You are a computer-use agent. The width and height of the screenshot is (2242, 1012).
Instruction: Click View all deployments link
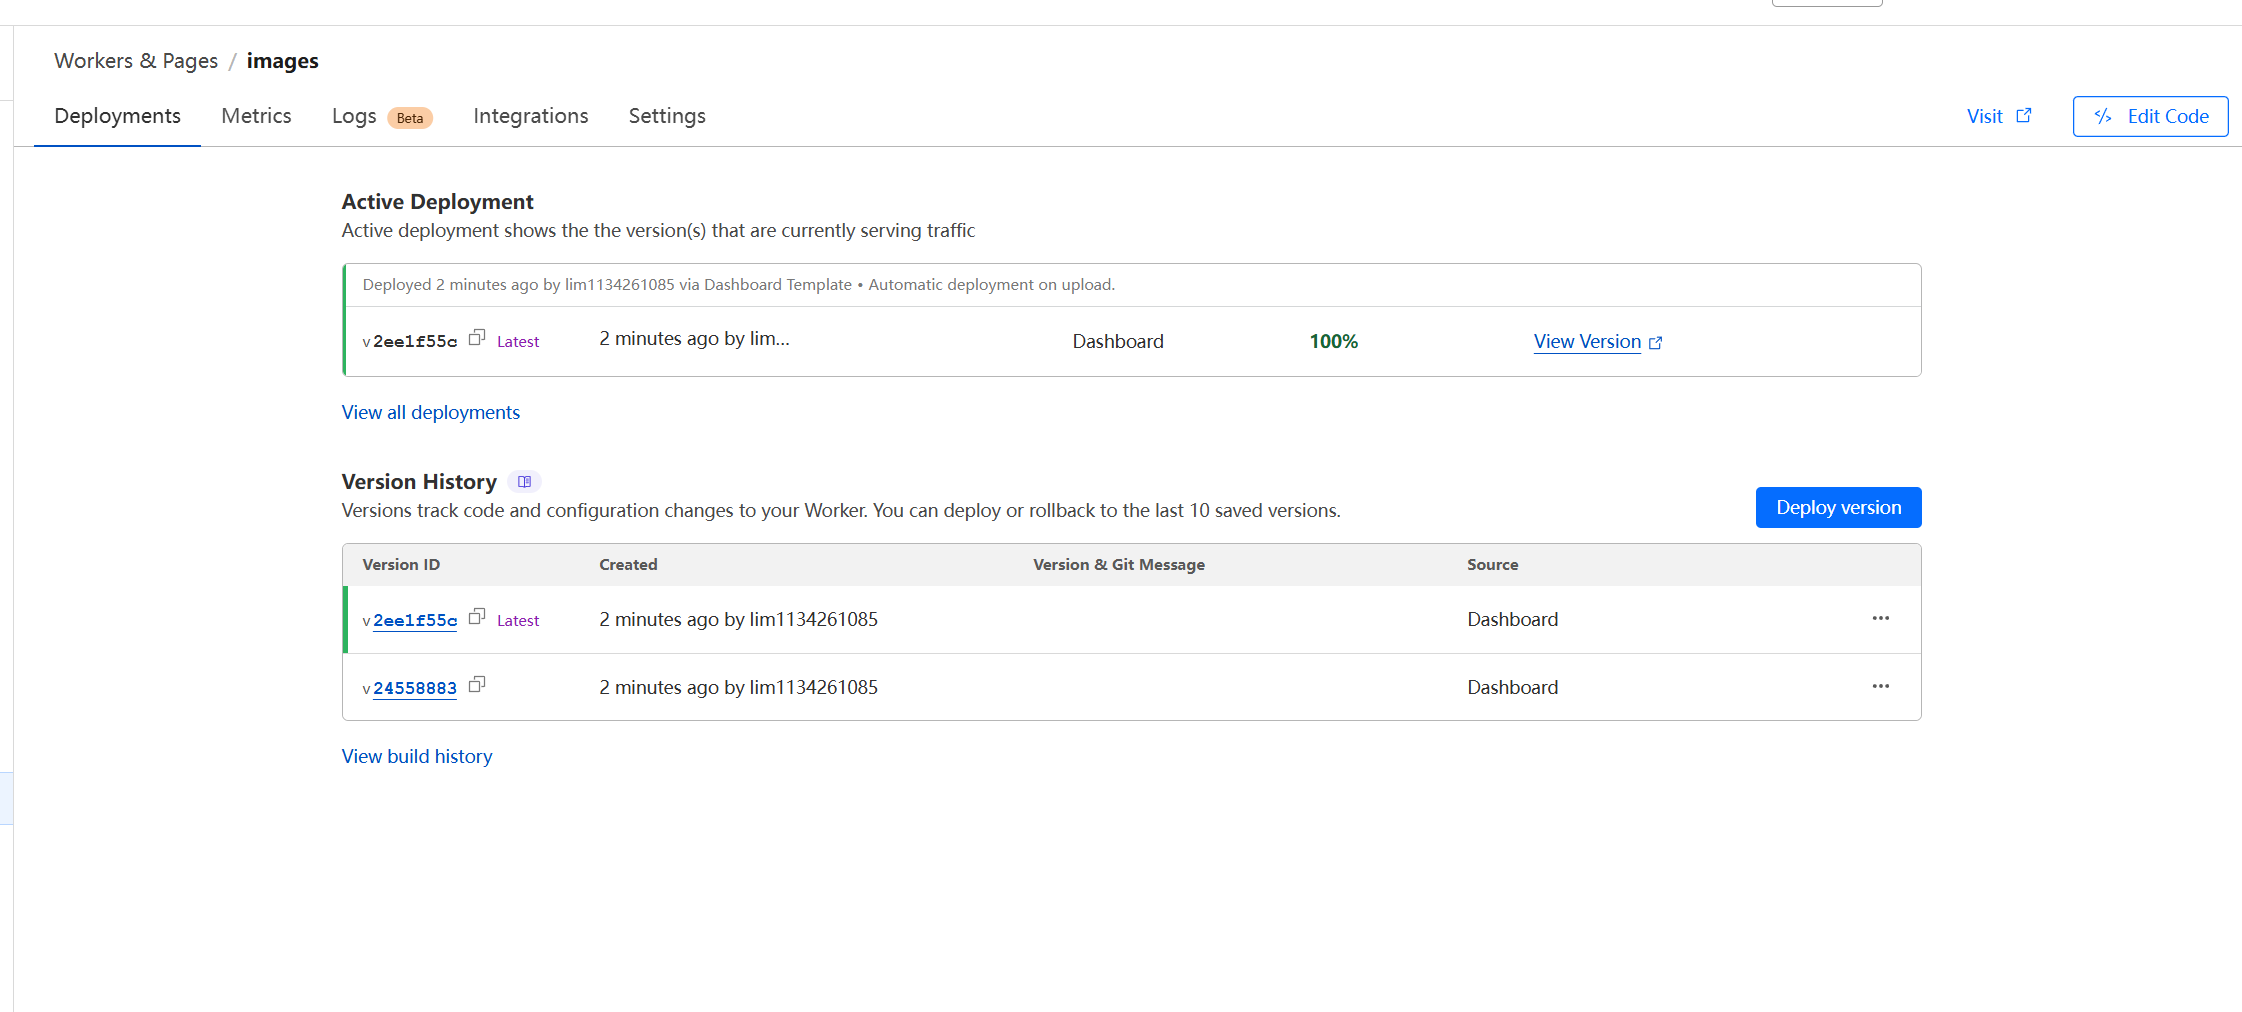click(x=430, y=412)
